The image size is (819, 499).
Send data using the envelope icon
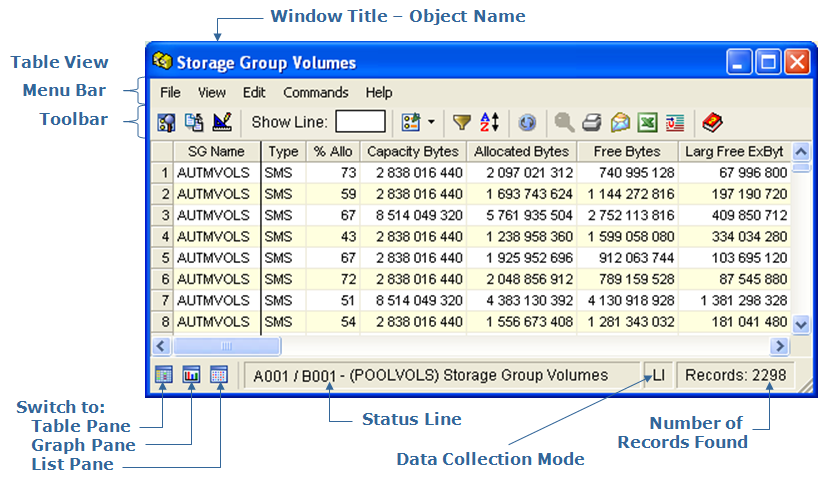[x=620, y=122]
